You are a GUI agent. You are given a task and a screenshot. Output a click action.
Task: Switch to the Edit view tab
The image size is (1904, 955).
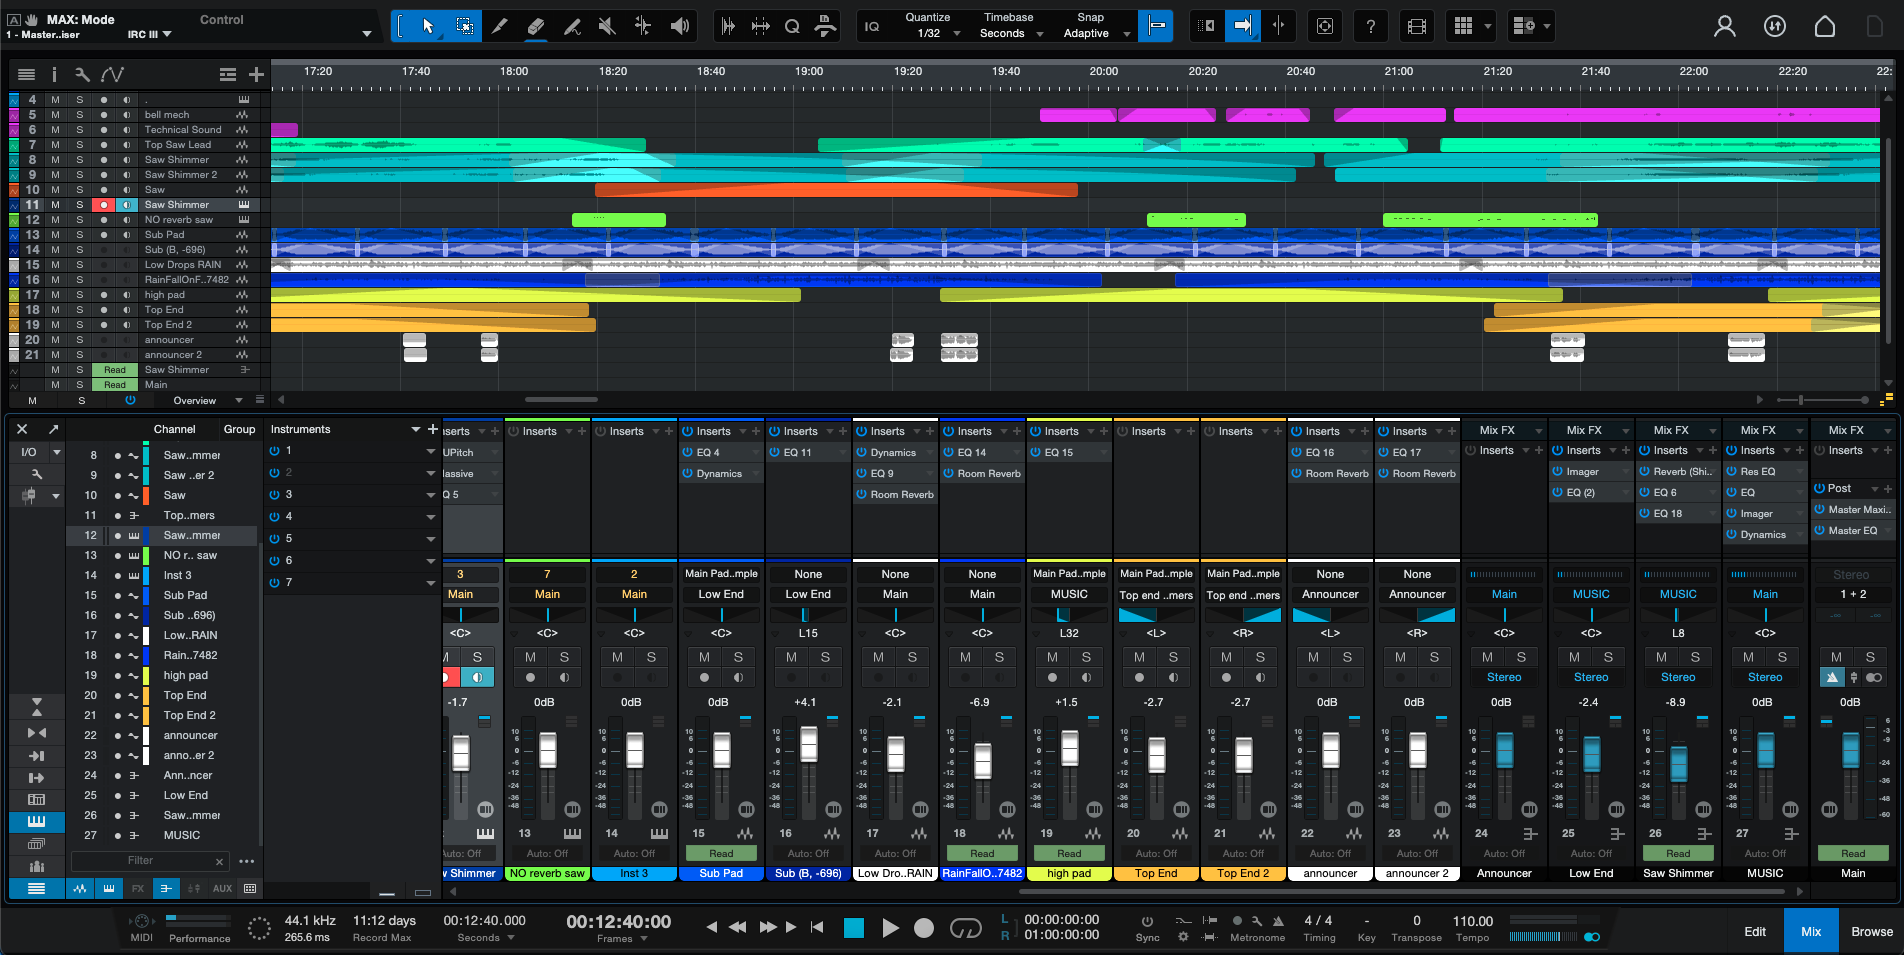pos(1755,931)
